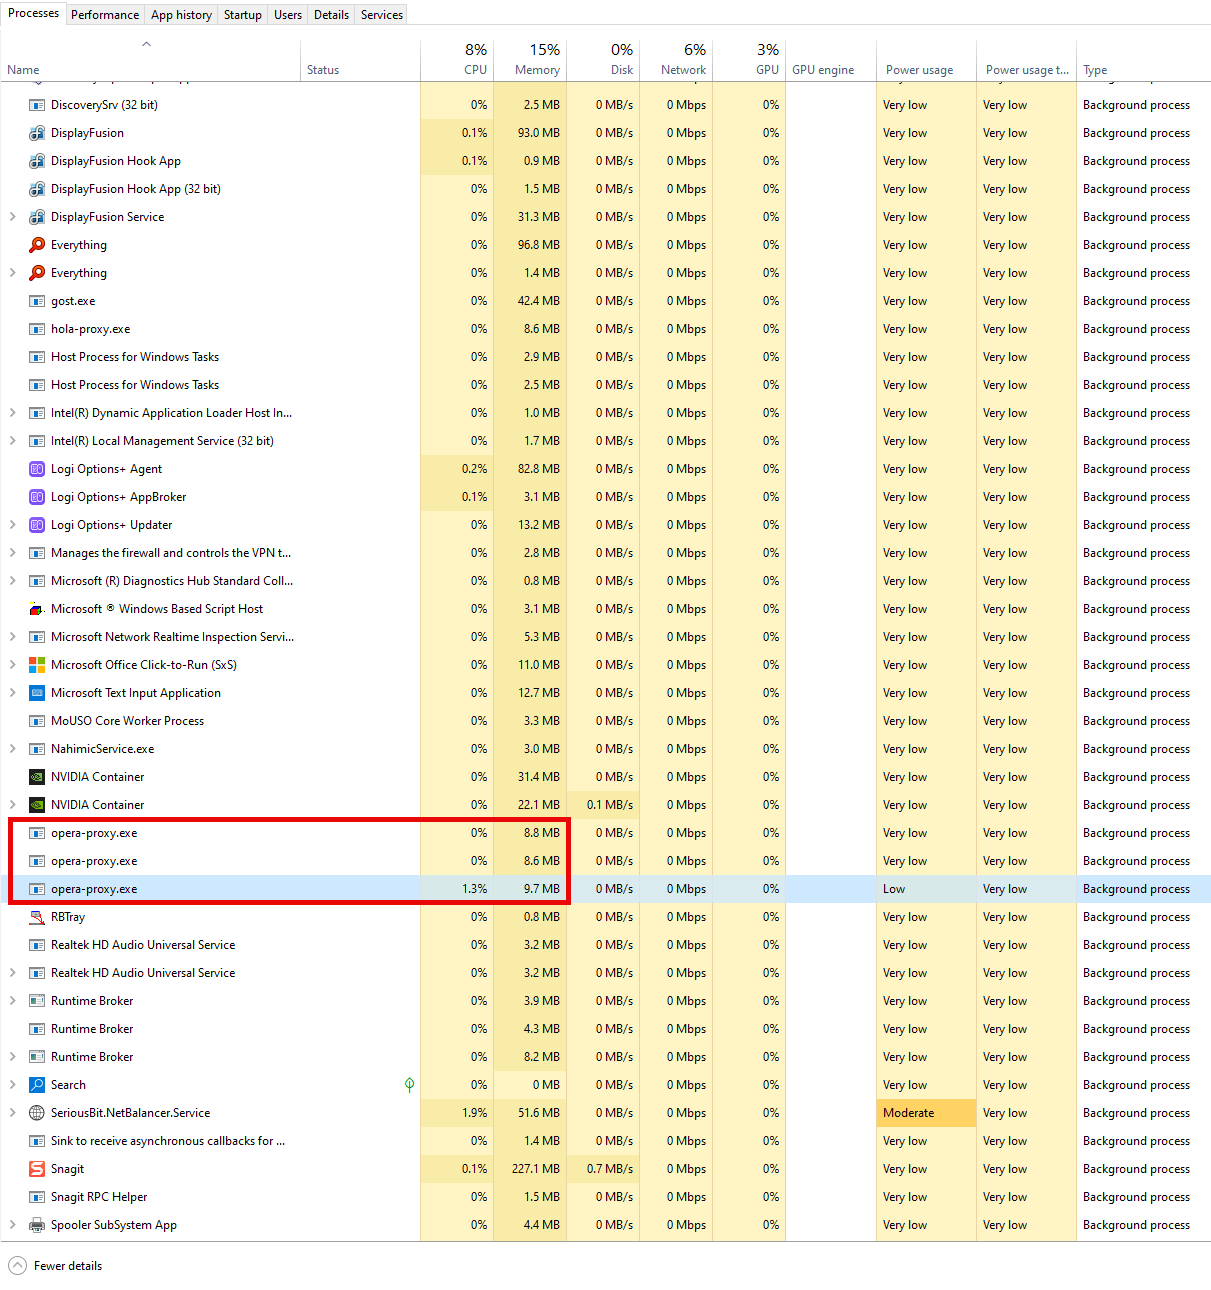Click the Sink to receive asynchronous callbacks icon
The image size is (1211, 1290).
click(x=37, y=1141)
